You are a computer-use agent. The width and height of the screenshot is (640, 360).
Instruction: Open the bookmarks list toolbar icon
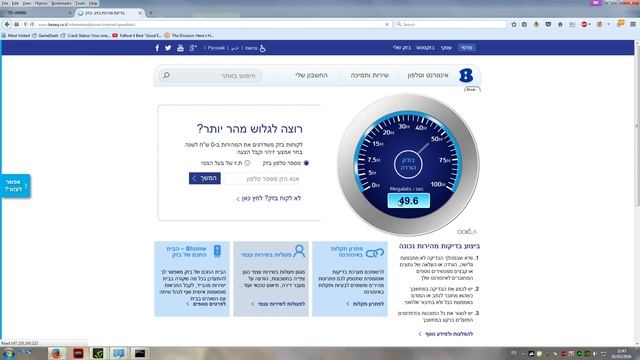(524, 24)
